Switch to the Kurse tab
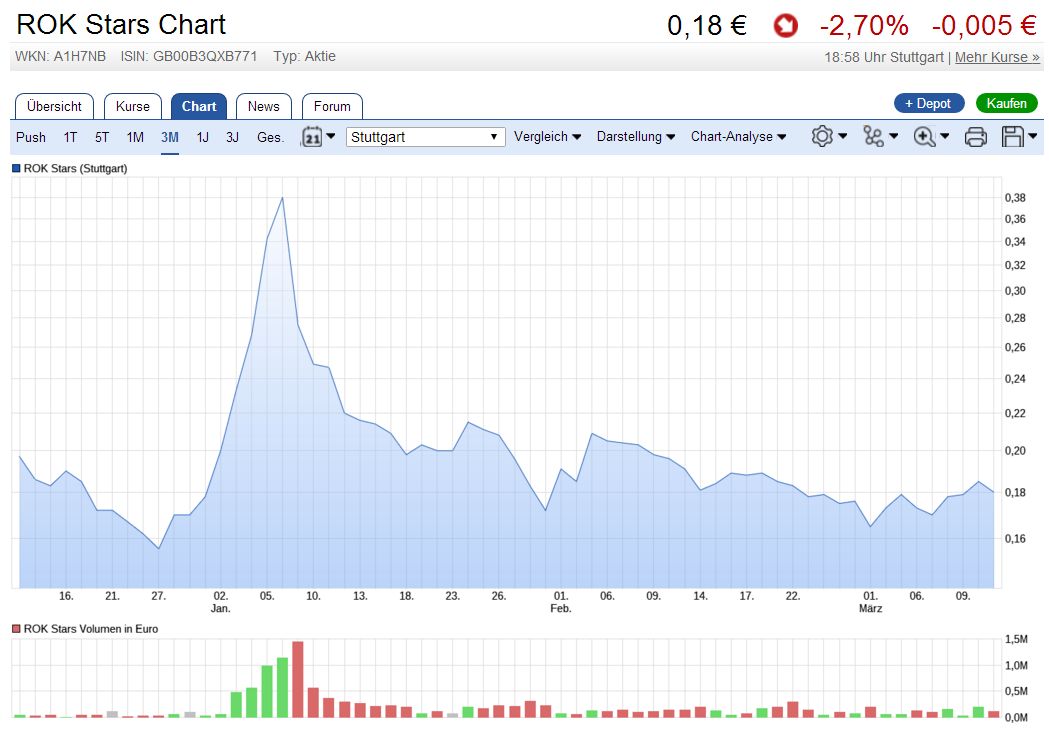 click(132, 106)
